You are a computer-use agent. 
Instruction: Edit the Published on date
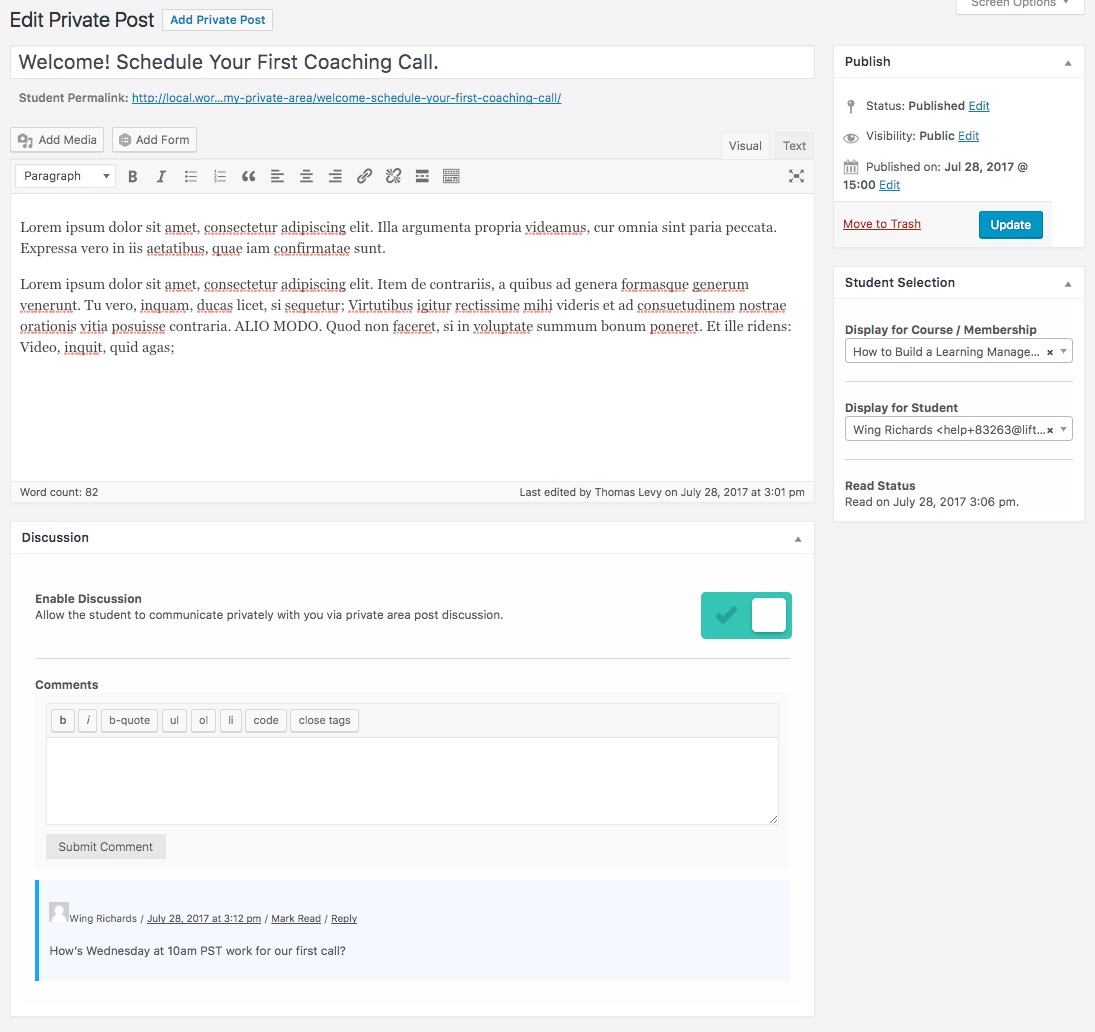coord(889,185)
